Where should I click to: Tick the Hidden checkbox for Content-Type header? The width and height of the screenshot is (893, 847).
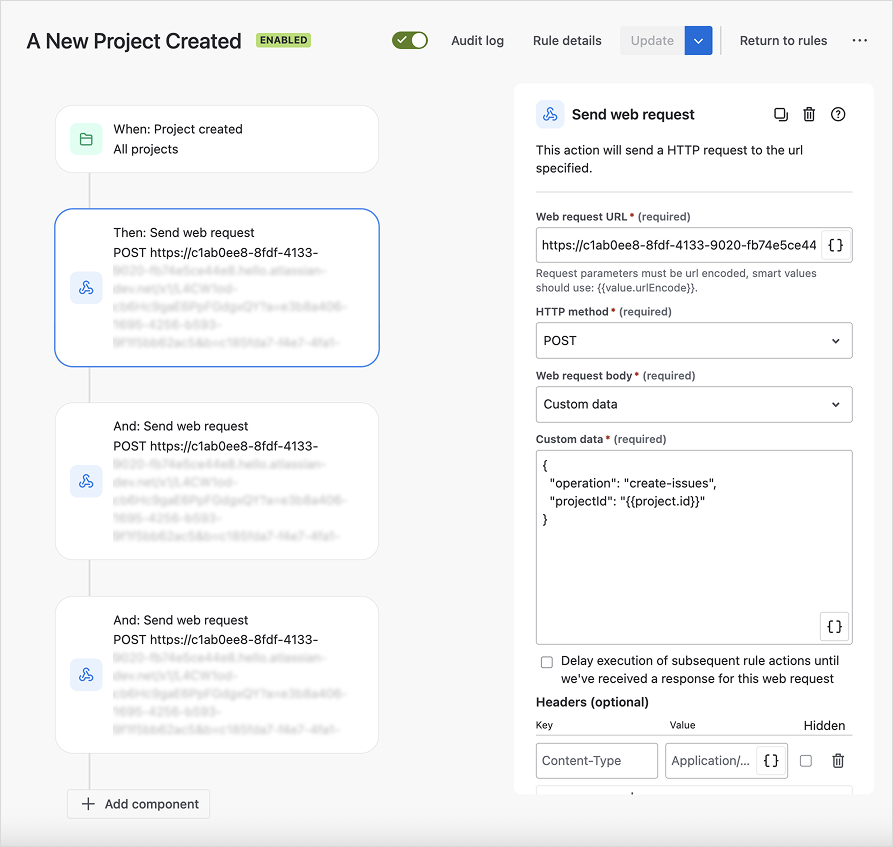(806, 761)
